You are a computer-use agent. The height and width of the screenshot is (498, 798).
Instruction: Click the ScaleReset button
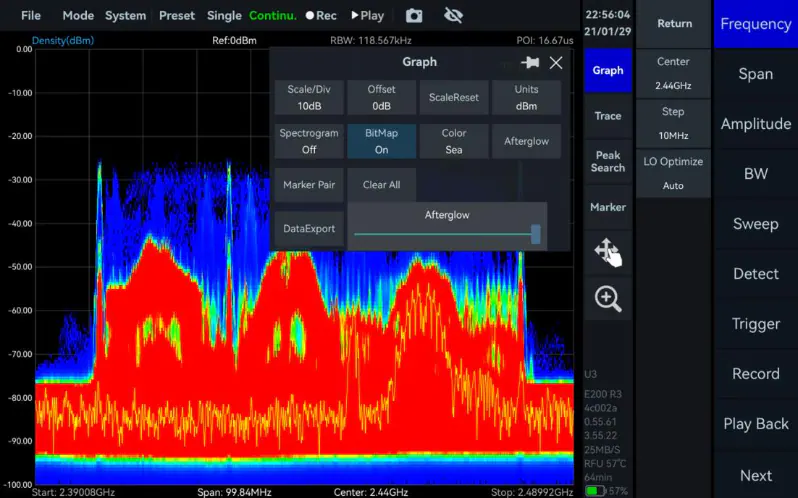tap(453, 97)
